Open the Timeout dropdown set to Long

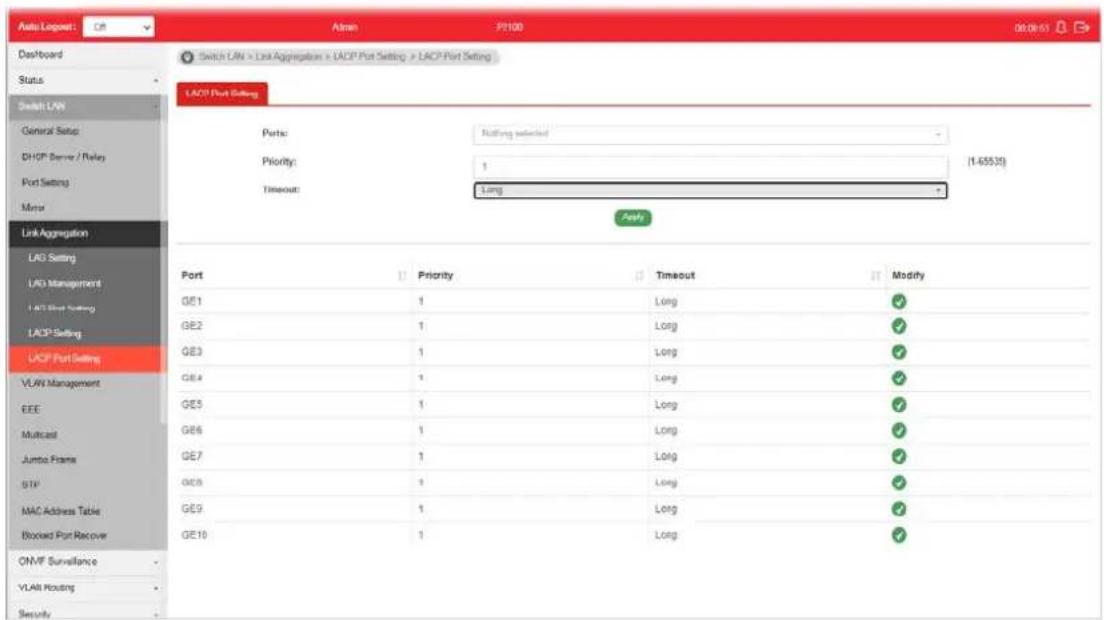tap(710, 190)
